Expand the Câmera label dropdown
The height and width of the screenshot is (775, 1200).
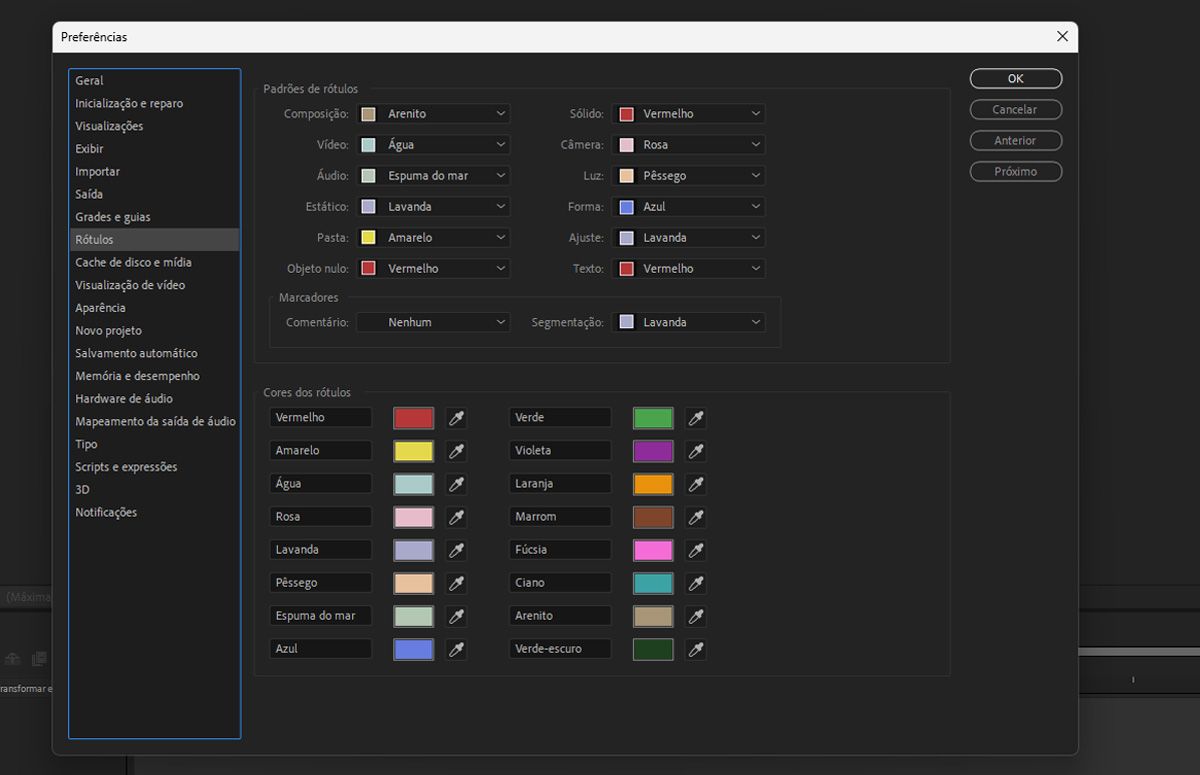pos(688,145)
